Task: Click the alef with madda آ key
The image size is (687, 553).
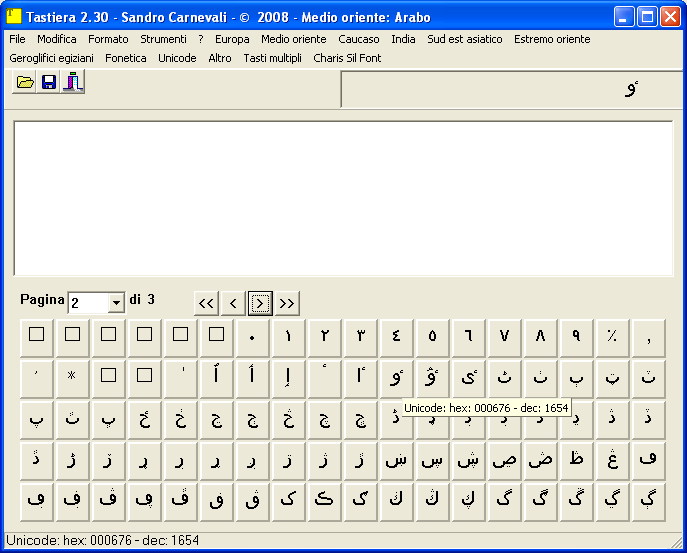Action: (216, 379)
